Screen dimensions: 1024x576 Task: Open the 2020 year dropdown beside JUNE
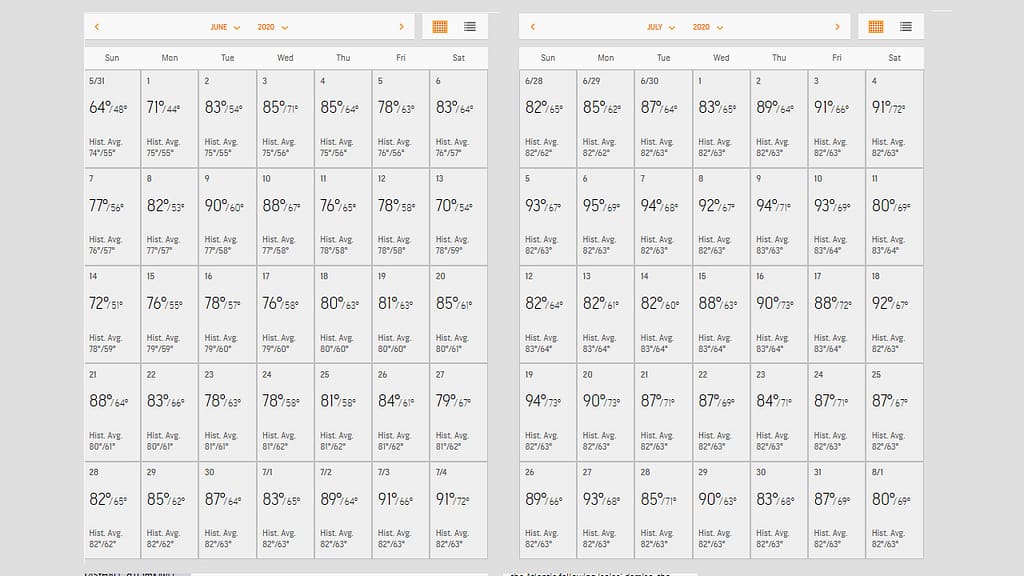pos(272,27)
